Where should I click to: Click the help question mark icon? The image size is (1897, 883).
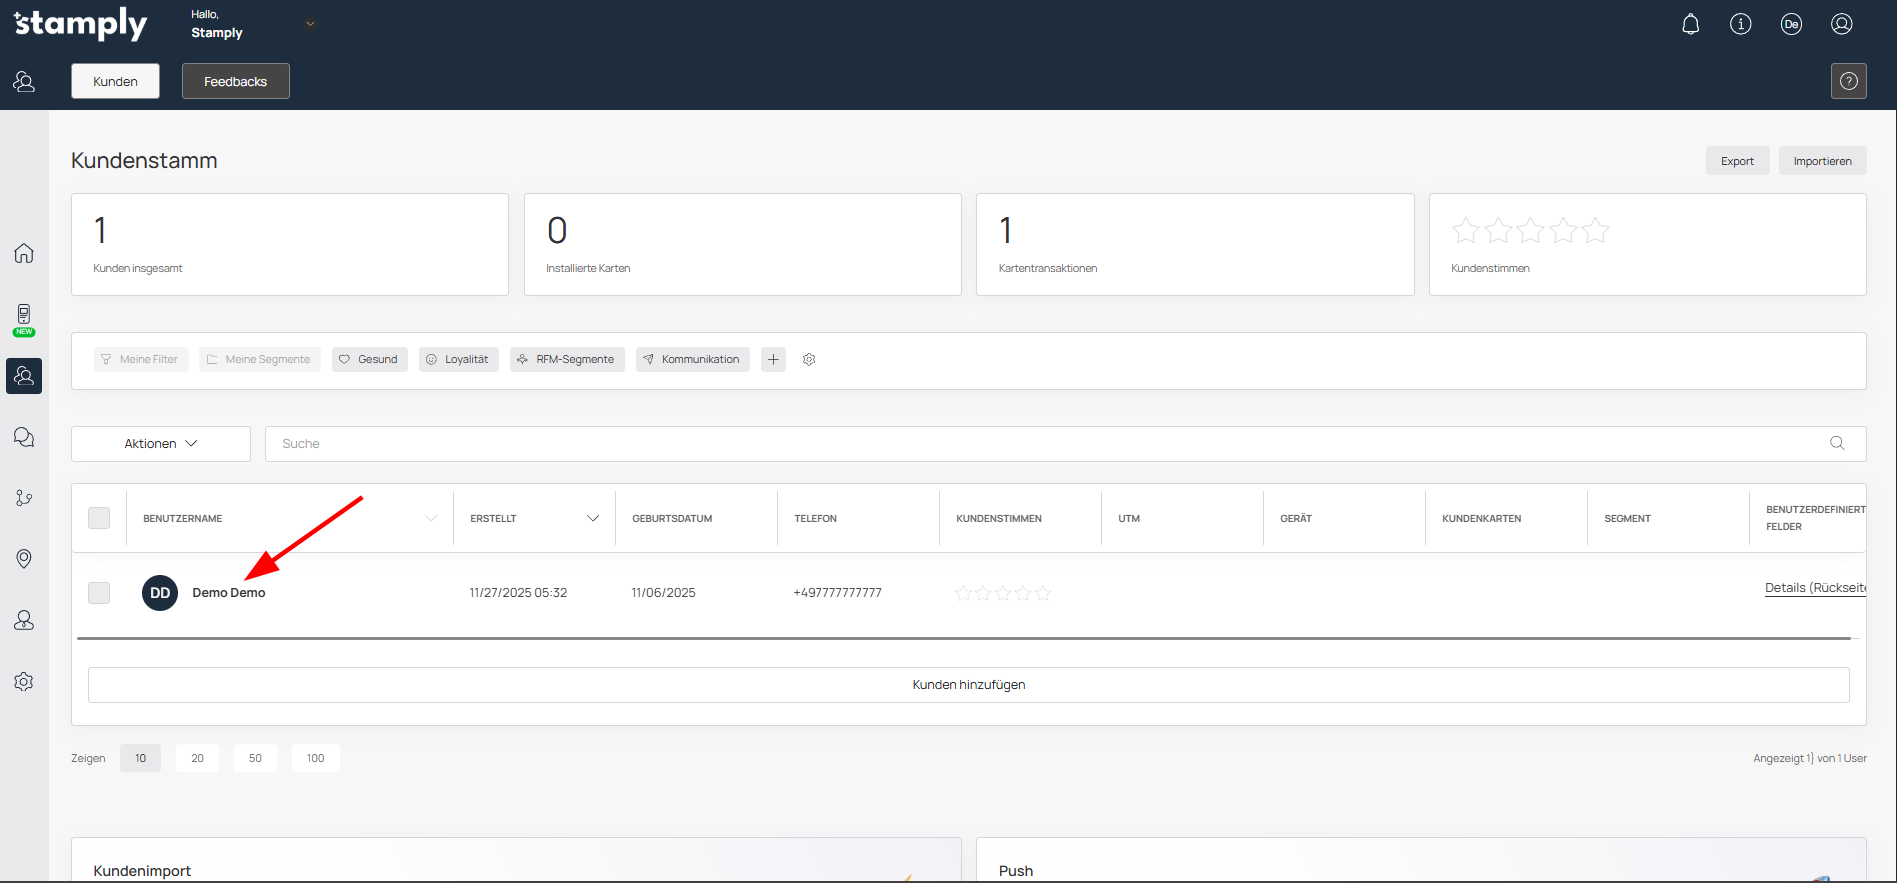pos(1848,81)
